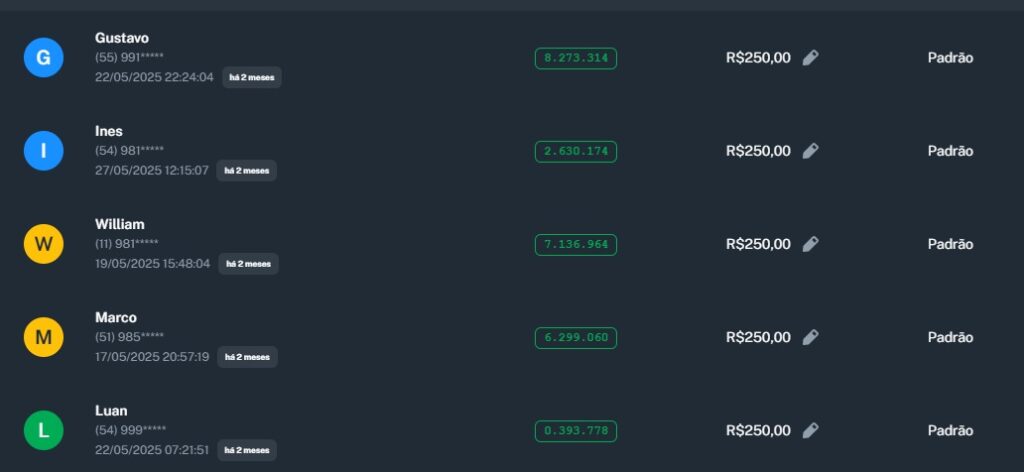The height and width of the screenshot is (472, 1024).
Task: Click Luan's R$250,00 price value
Action: click(758, 430)
